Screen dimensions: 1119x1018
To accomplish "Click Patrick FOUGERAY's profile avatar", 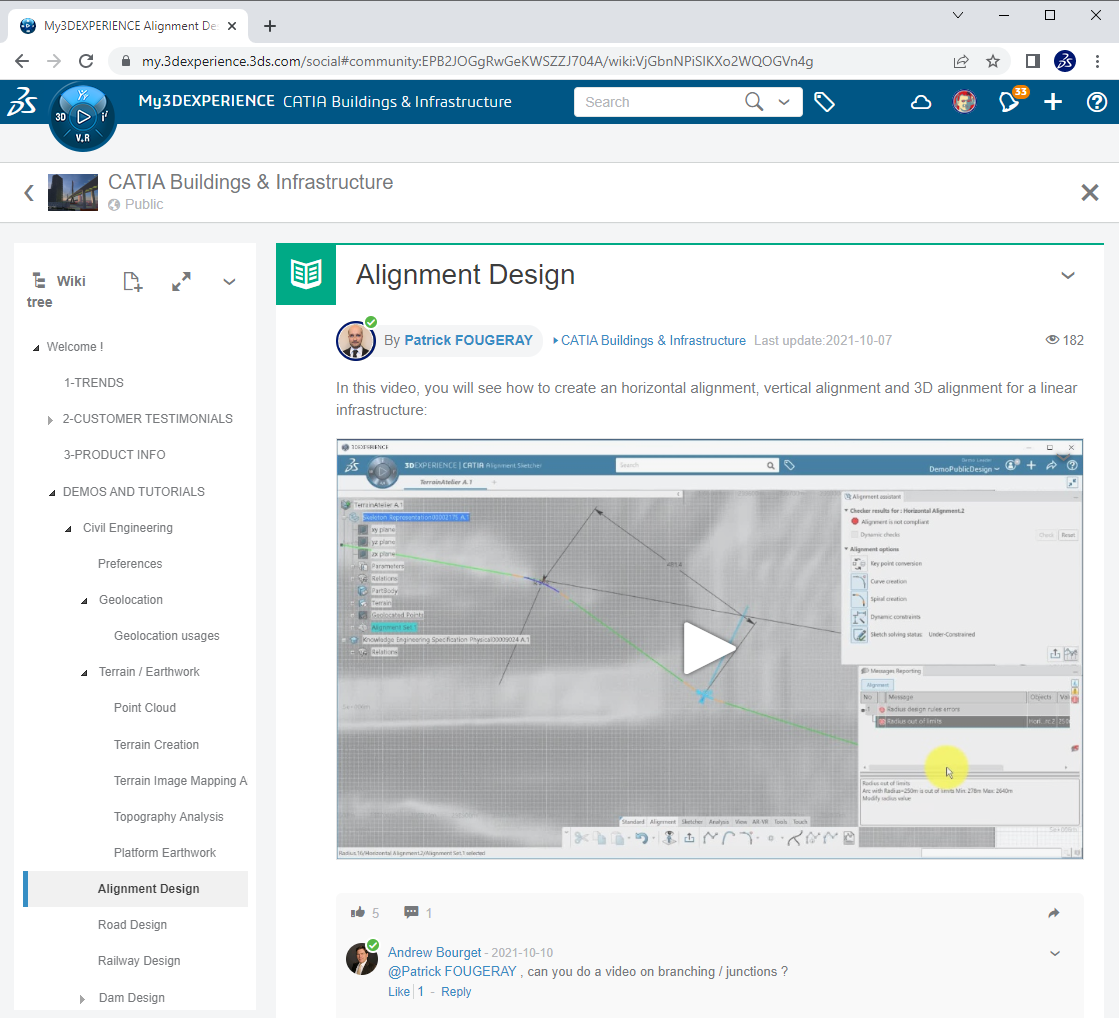I will (355, 340).
